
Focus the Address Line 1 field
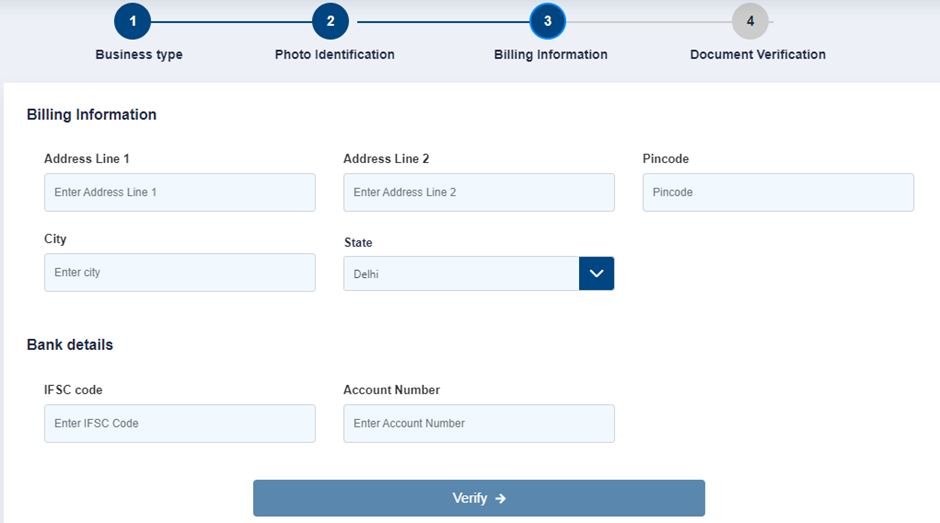(180, 193)
